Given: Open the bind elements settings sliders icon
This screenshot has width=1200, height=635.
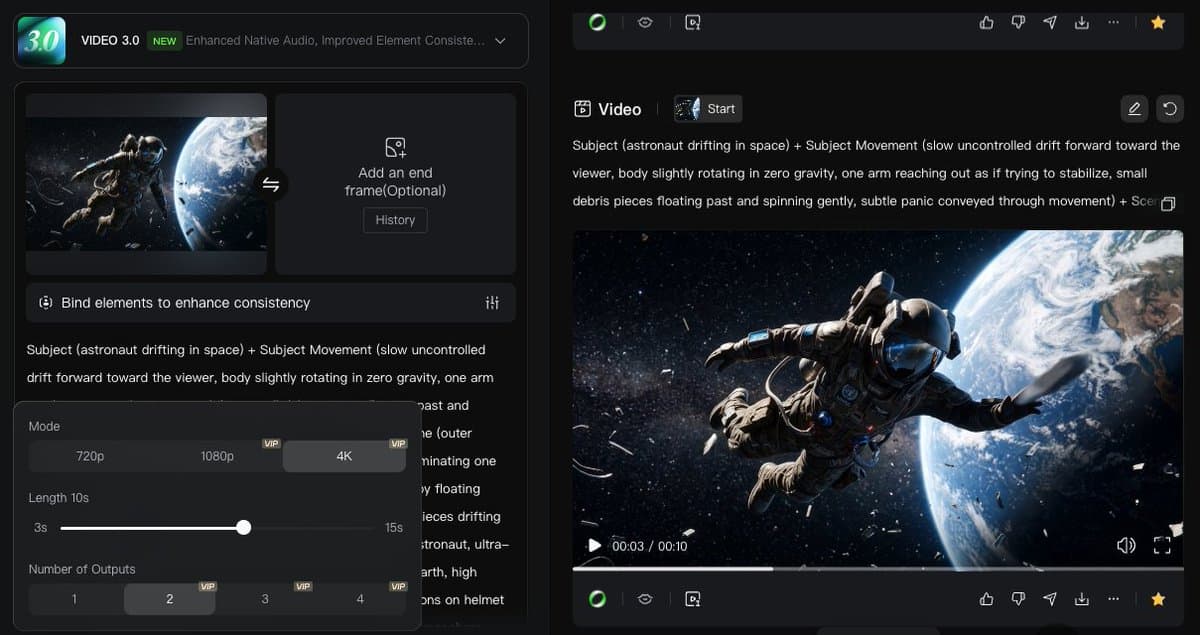Looking at the screenshot, I should (x=492, y=303).
